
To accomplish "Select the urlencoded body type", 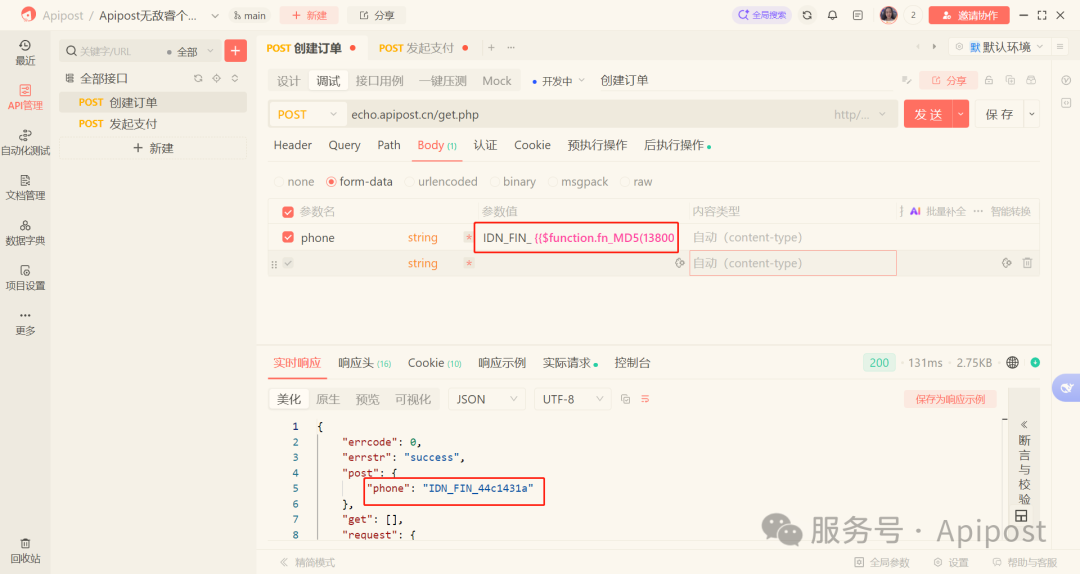I will tap(442, 182).
